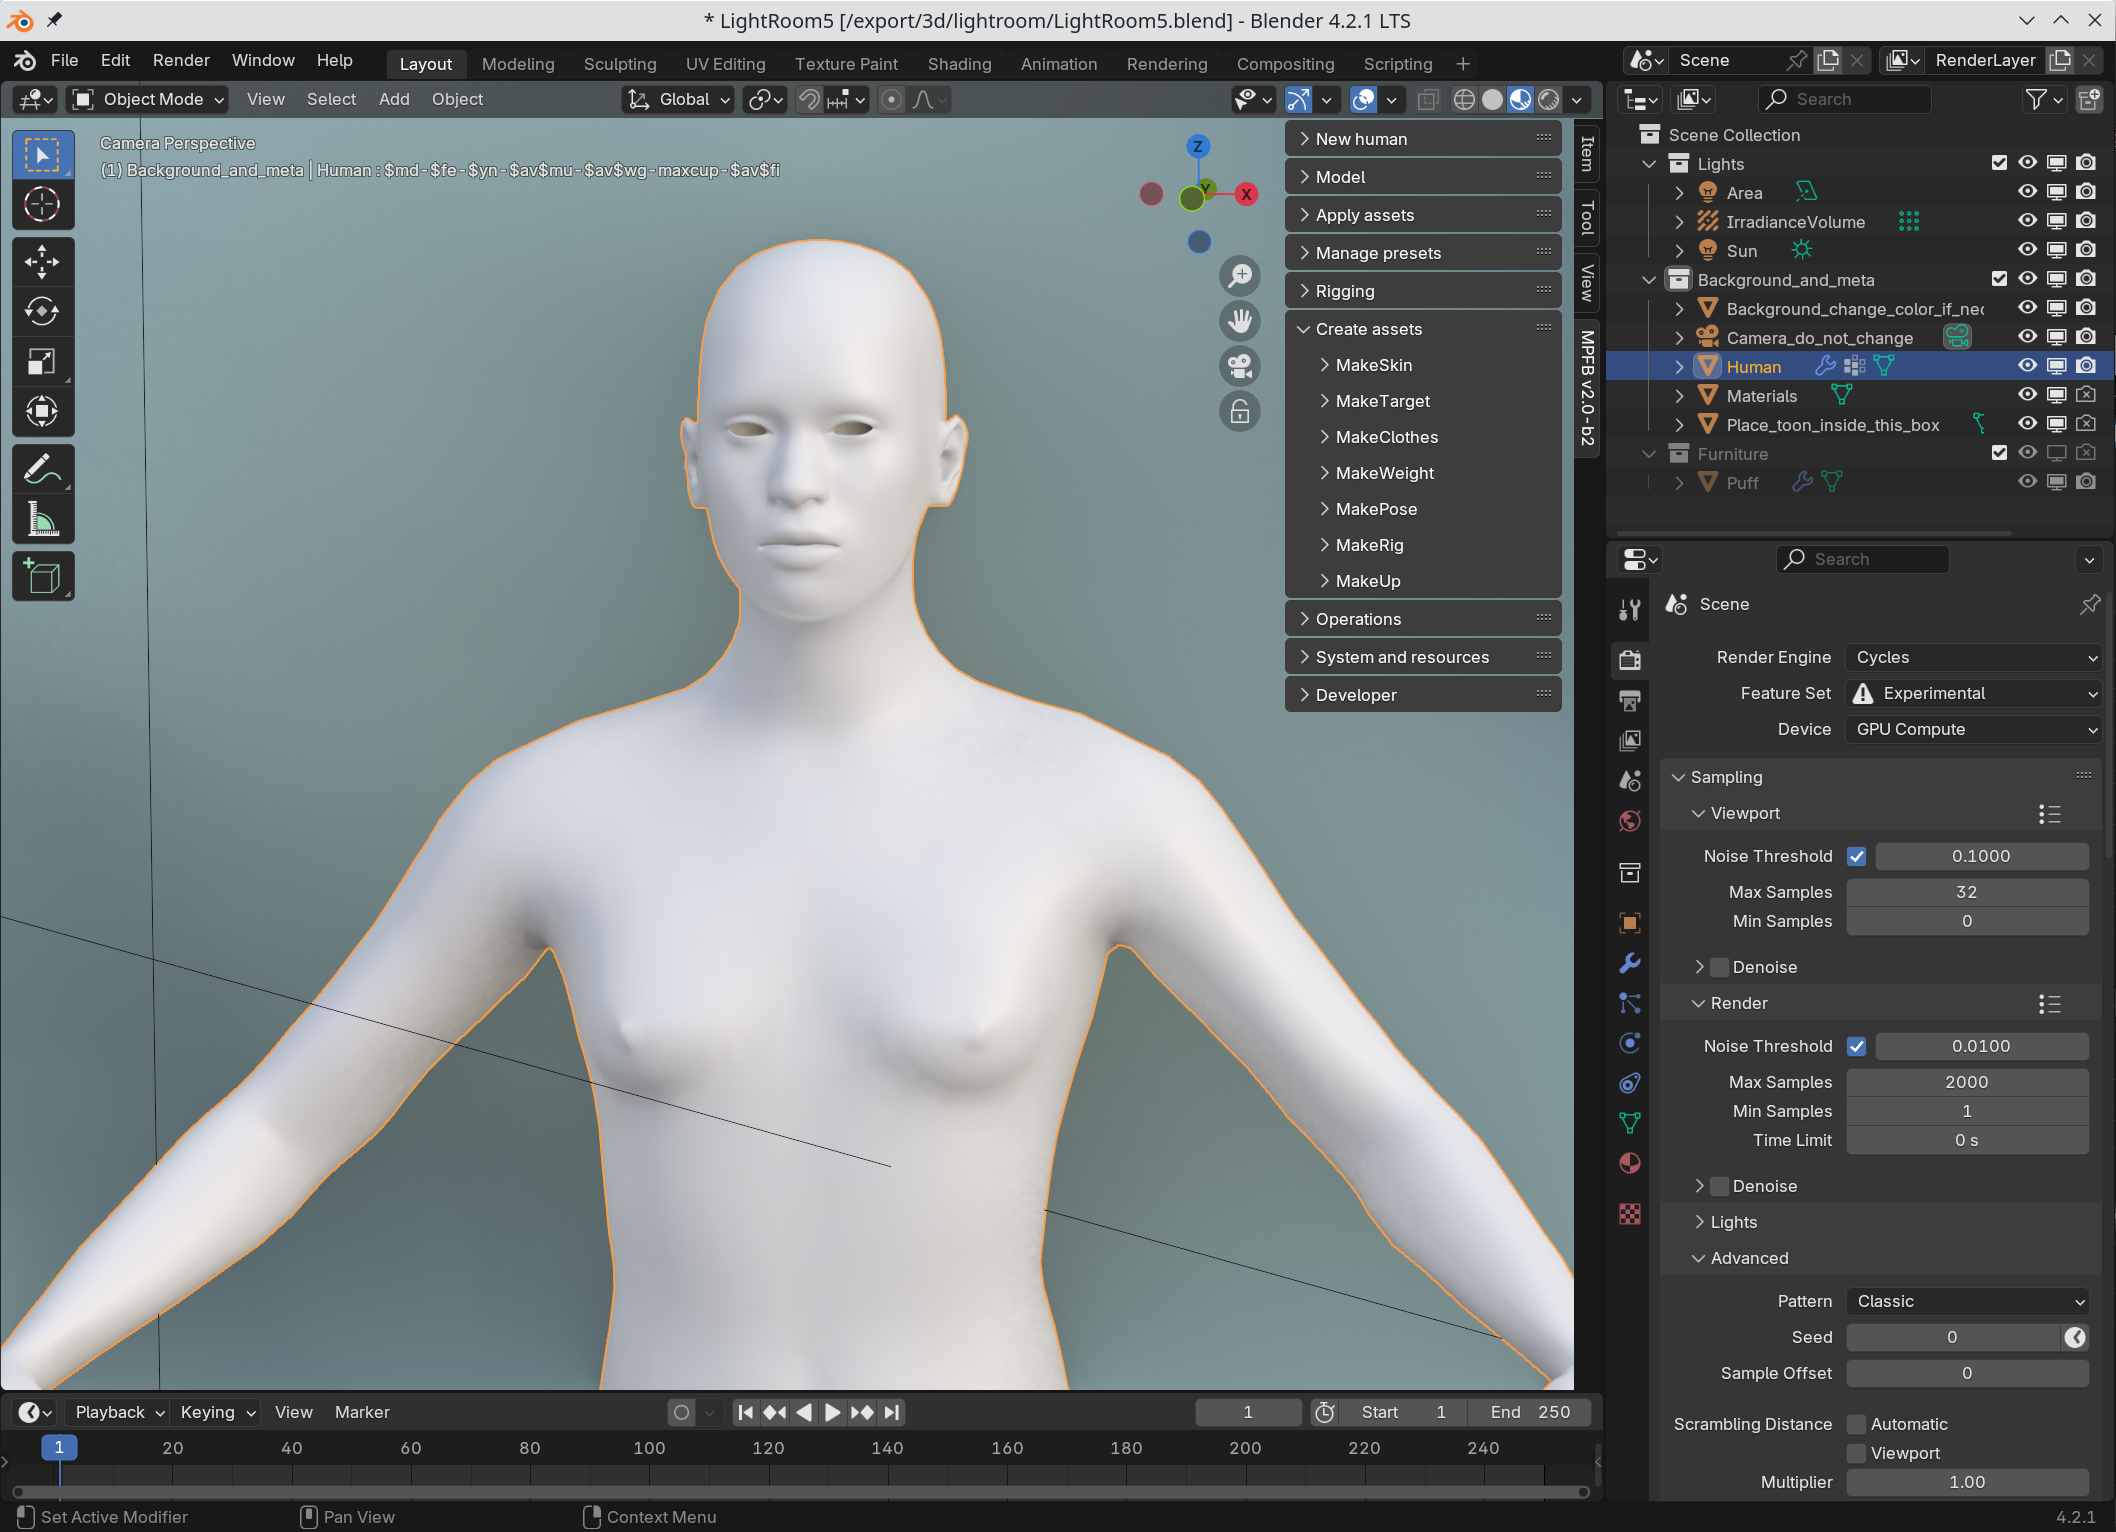
Task: Open the Object Mode dropdown
Action: (148, 99)
